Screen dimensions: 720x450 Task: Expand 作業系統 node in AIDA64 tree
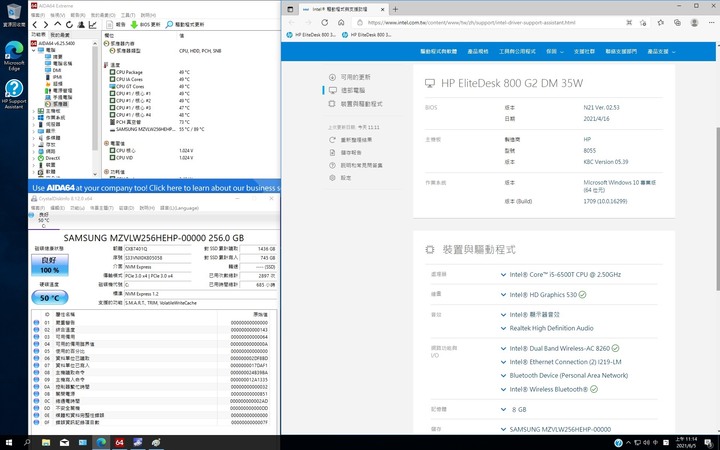tap(34, 118)
